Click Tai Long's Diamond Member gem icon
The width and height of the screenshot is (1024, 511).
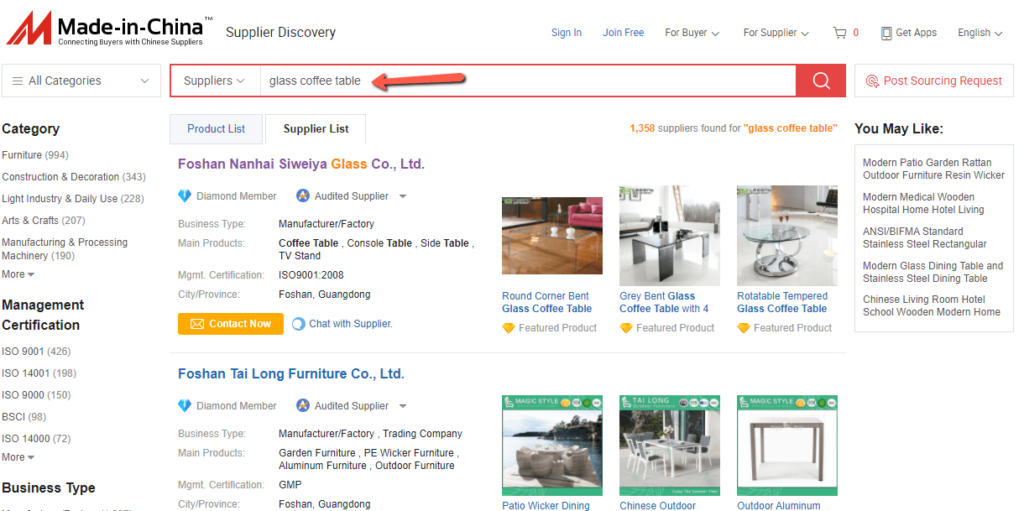[185, 406]
